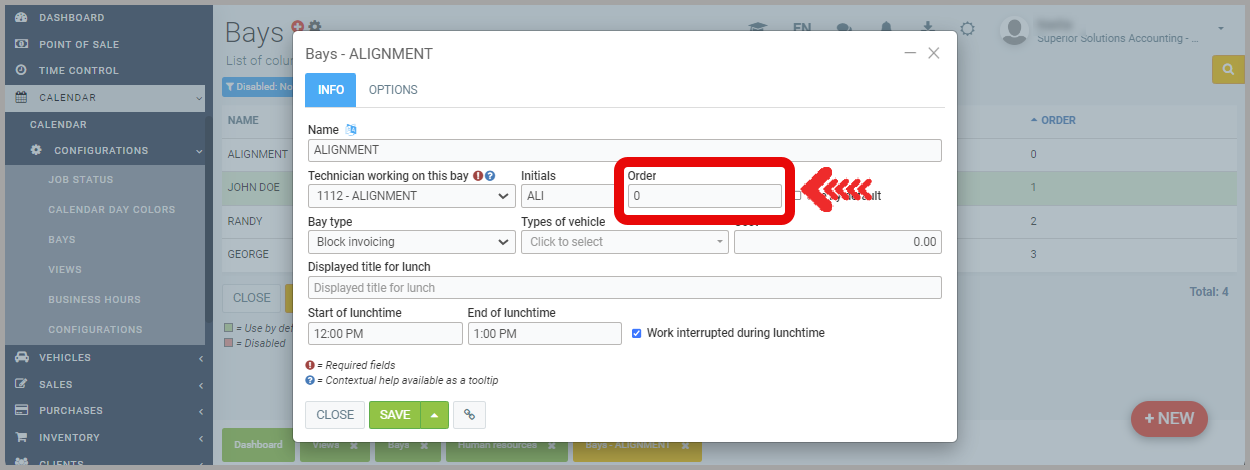Expand the Save button arrow menu
Viewport: 1250px width, 470px height.
(433, 415)
